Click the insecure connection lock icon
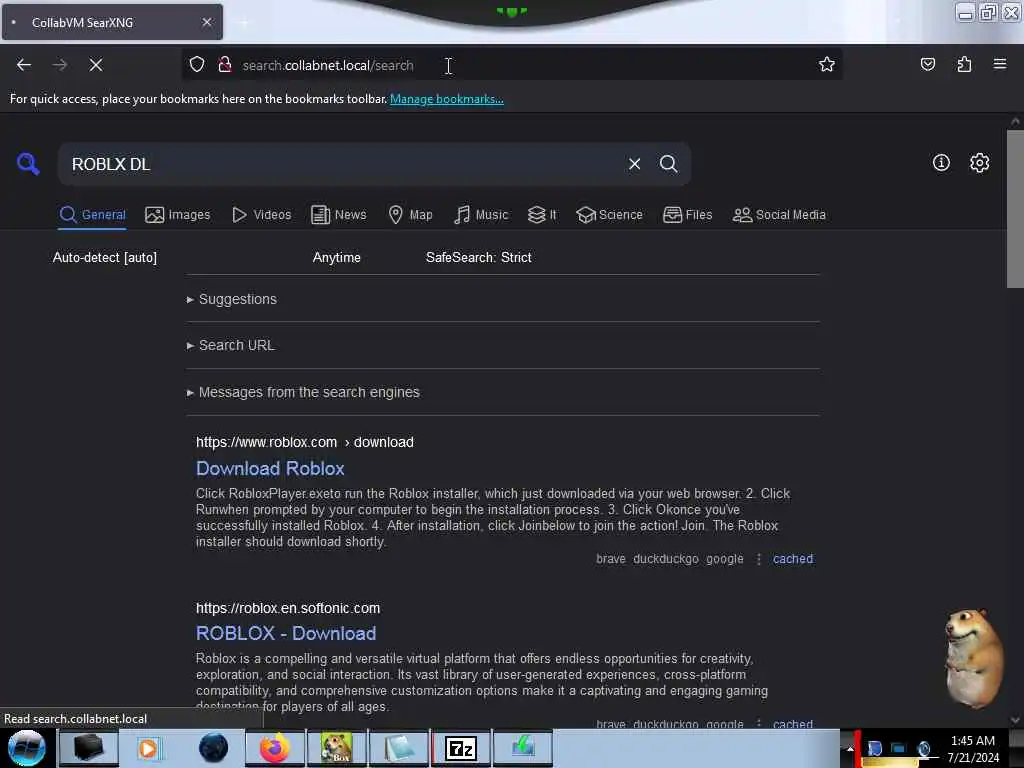1024x768 pixels. click(225, 65)
